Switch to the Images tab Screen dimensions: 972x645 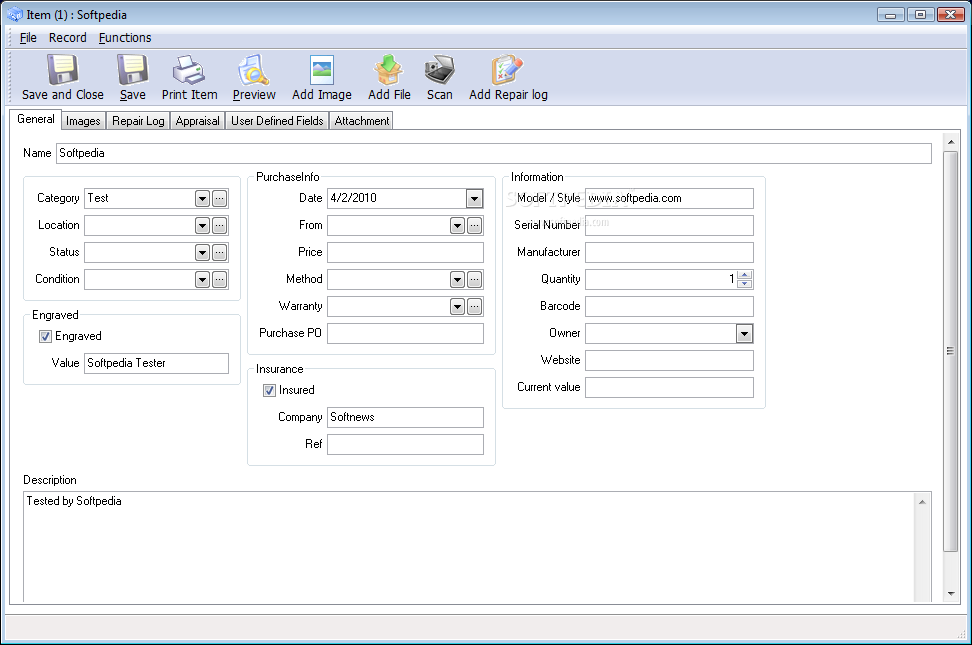tap(83, 121)
